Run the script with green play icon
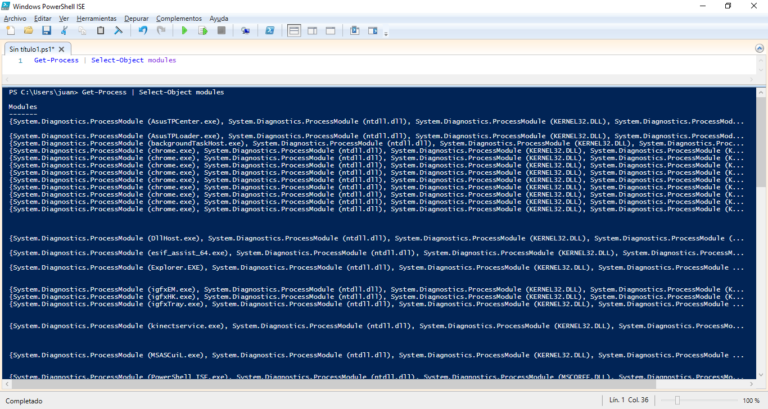The image size is (768, 409). coord(184,30)
